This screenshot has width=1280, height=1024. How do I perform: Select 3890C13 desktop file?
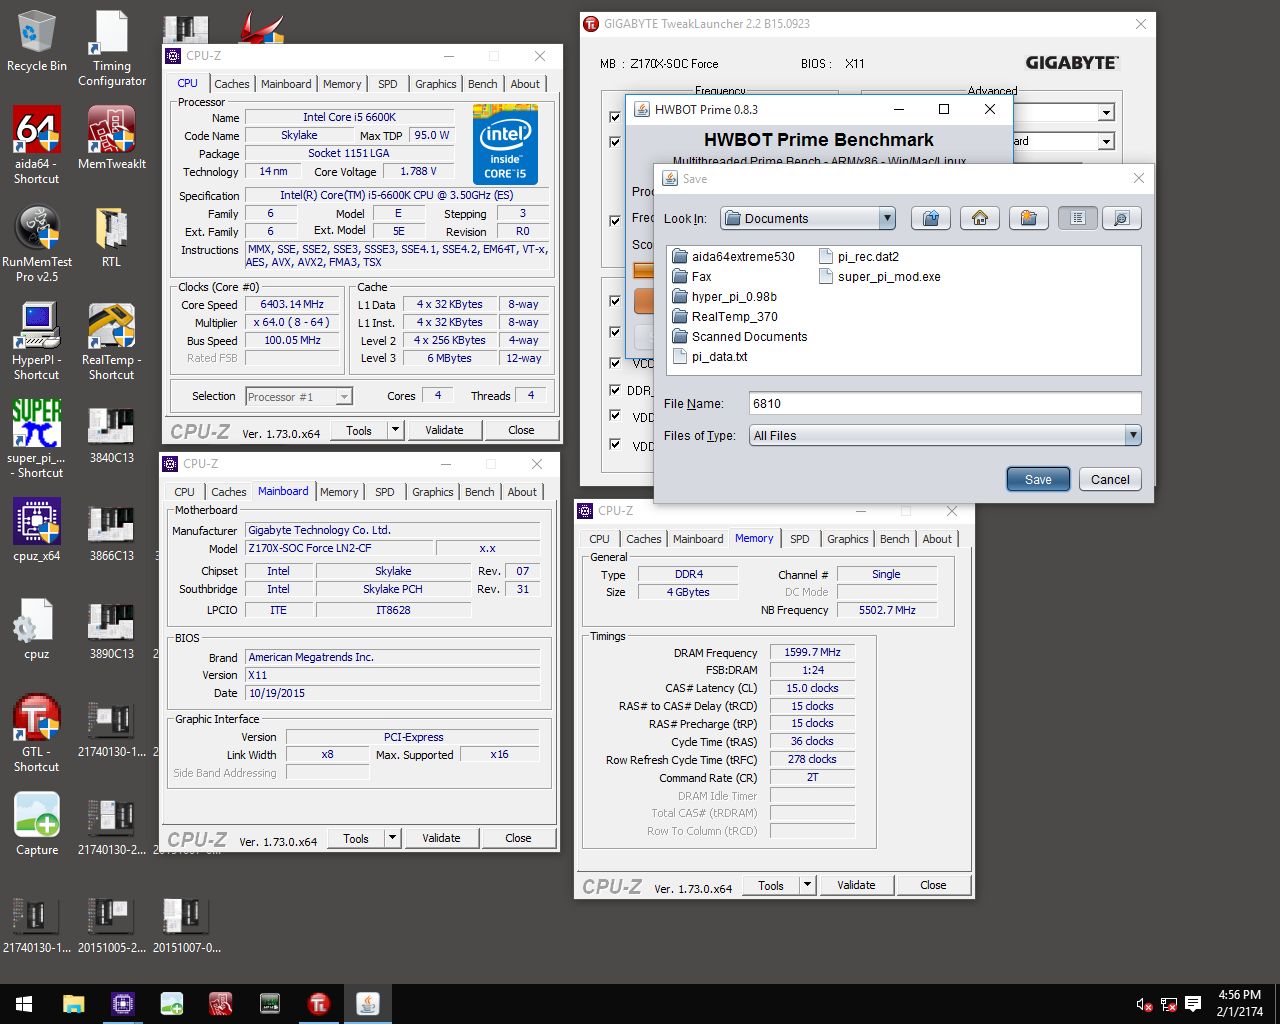click(x=111, y=629)
